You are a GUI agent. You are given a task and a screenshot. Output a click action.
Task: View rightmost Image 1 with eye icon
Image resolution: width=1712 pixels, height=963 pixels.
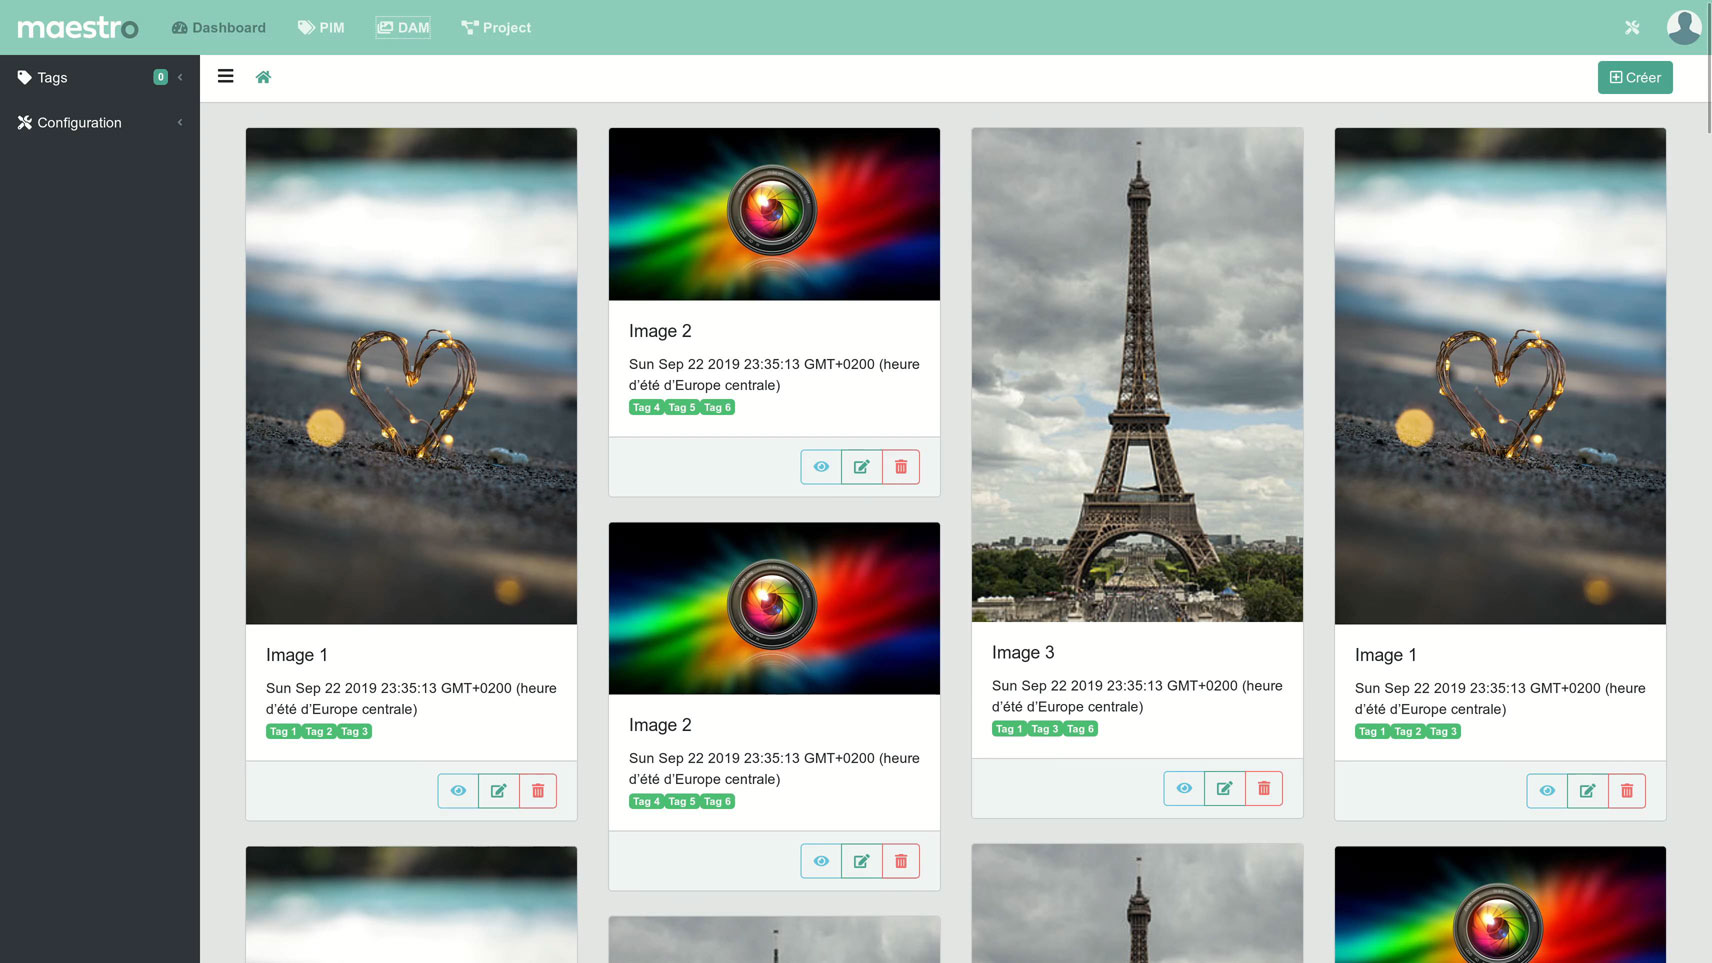[x=1547, y=791]
